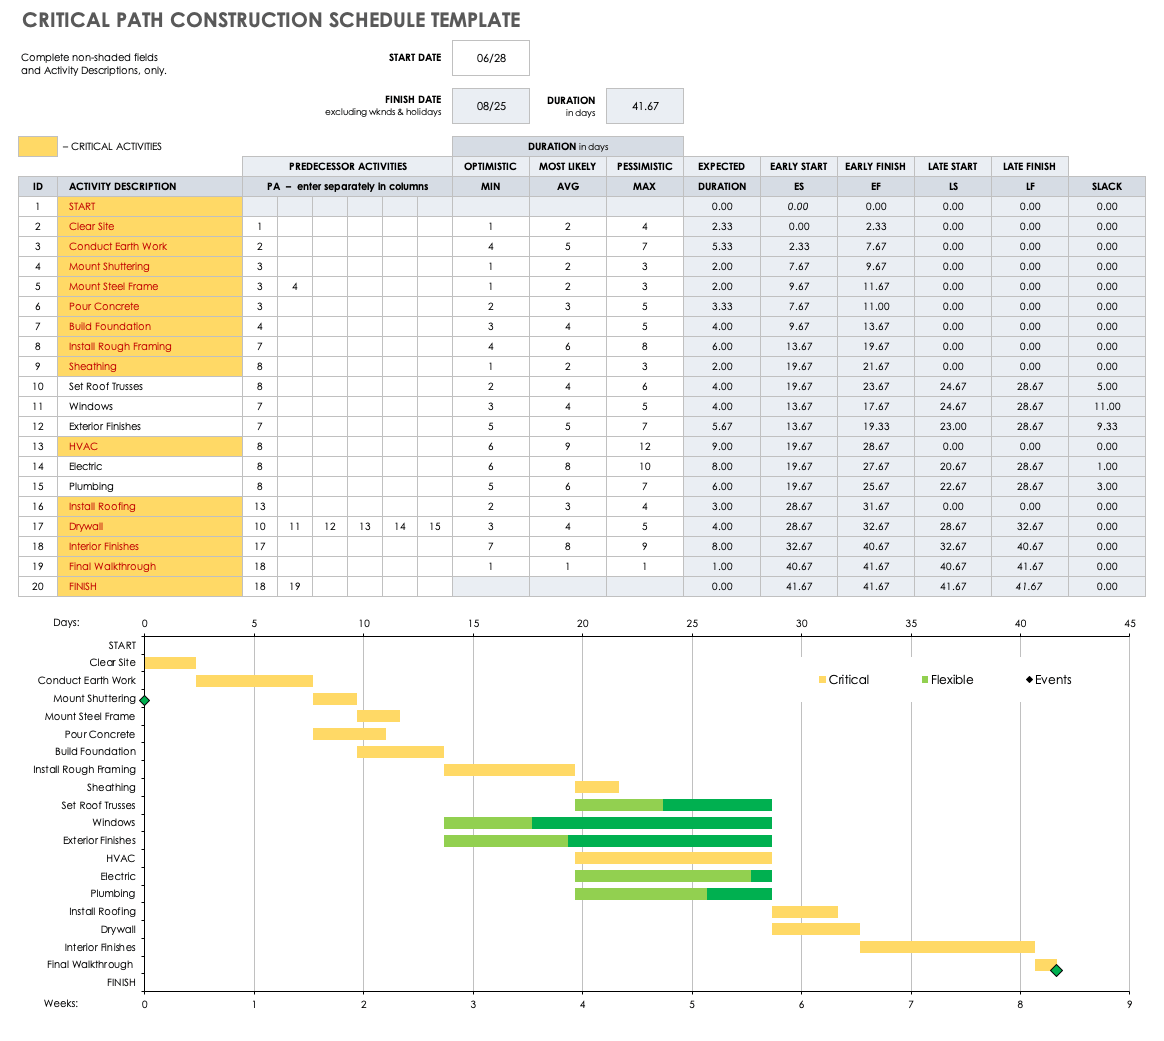Click the FINISH DATE 08/25 field
Viewport: 1164px width, 1041px height.
[490, 106]
